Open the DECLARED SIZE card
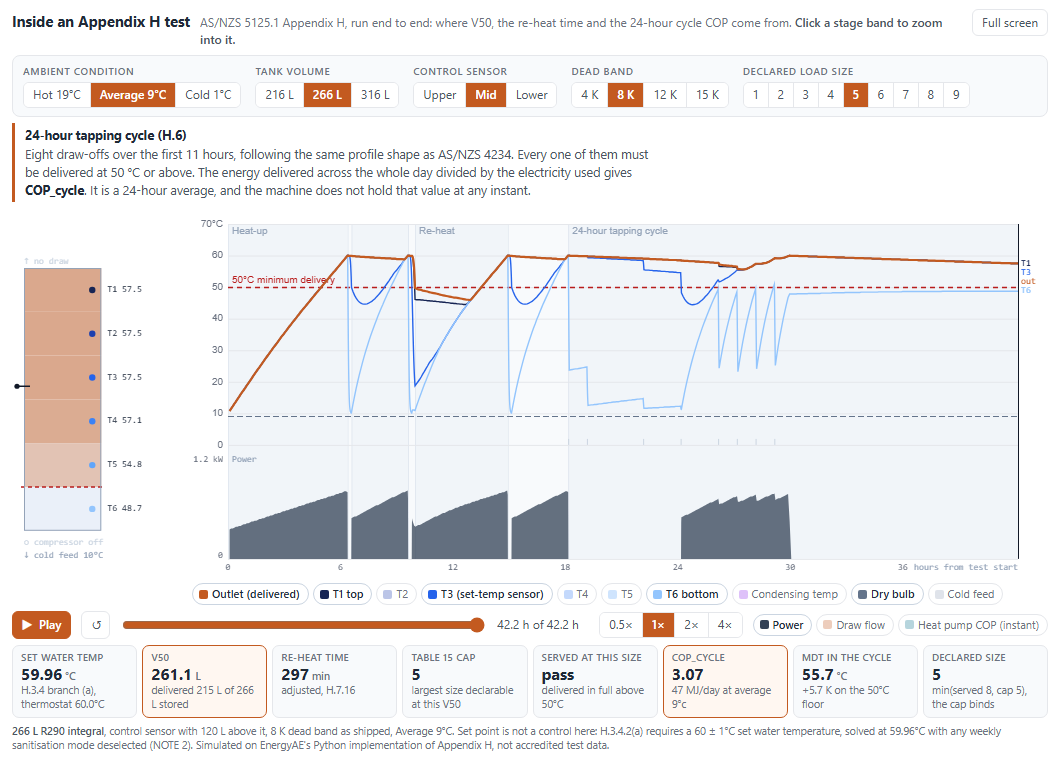This screenshot has width=1060, height=763. (x=986, y=681)
